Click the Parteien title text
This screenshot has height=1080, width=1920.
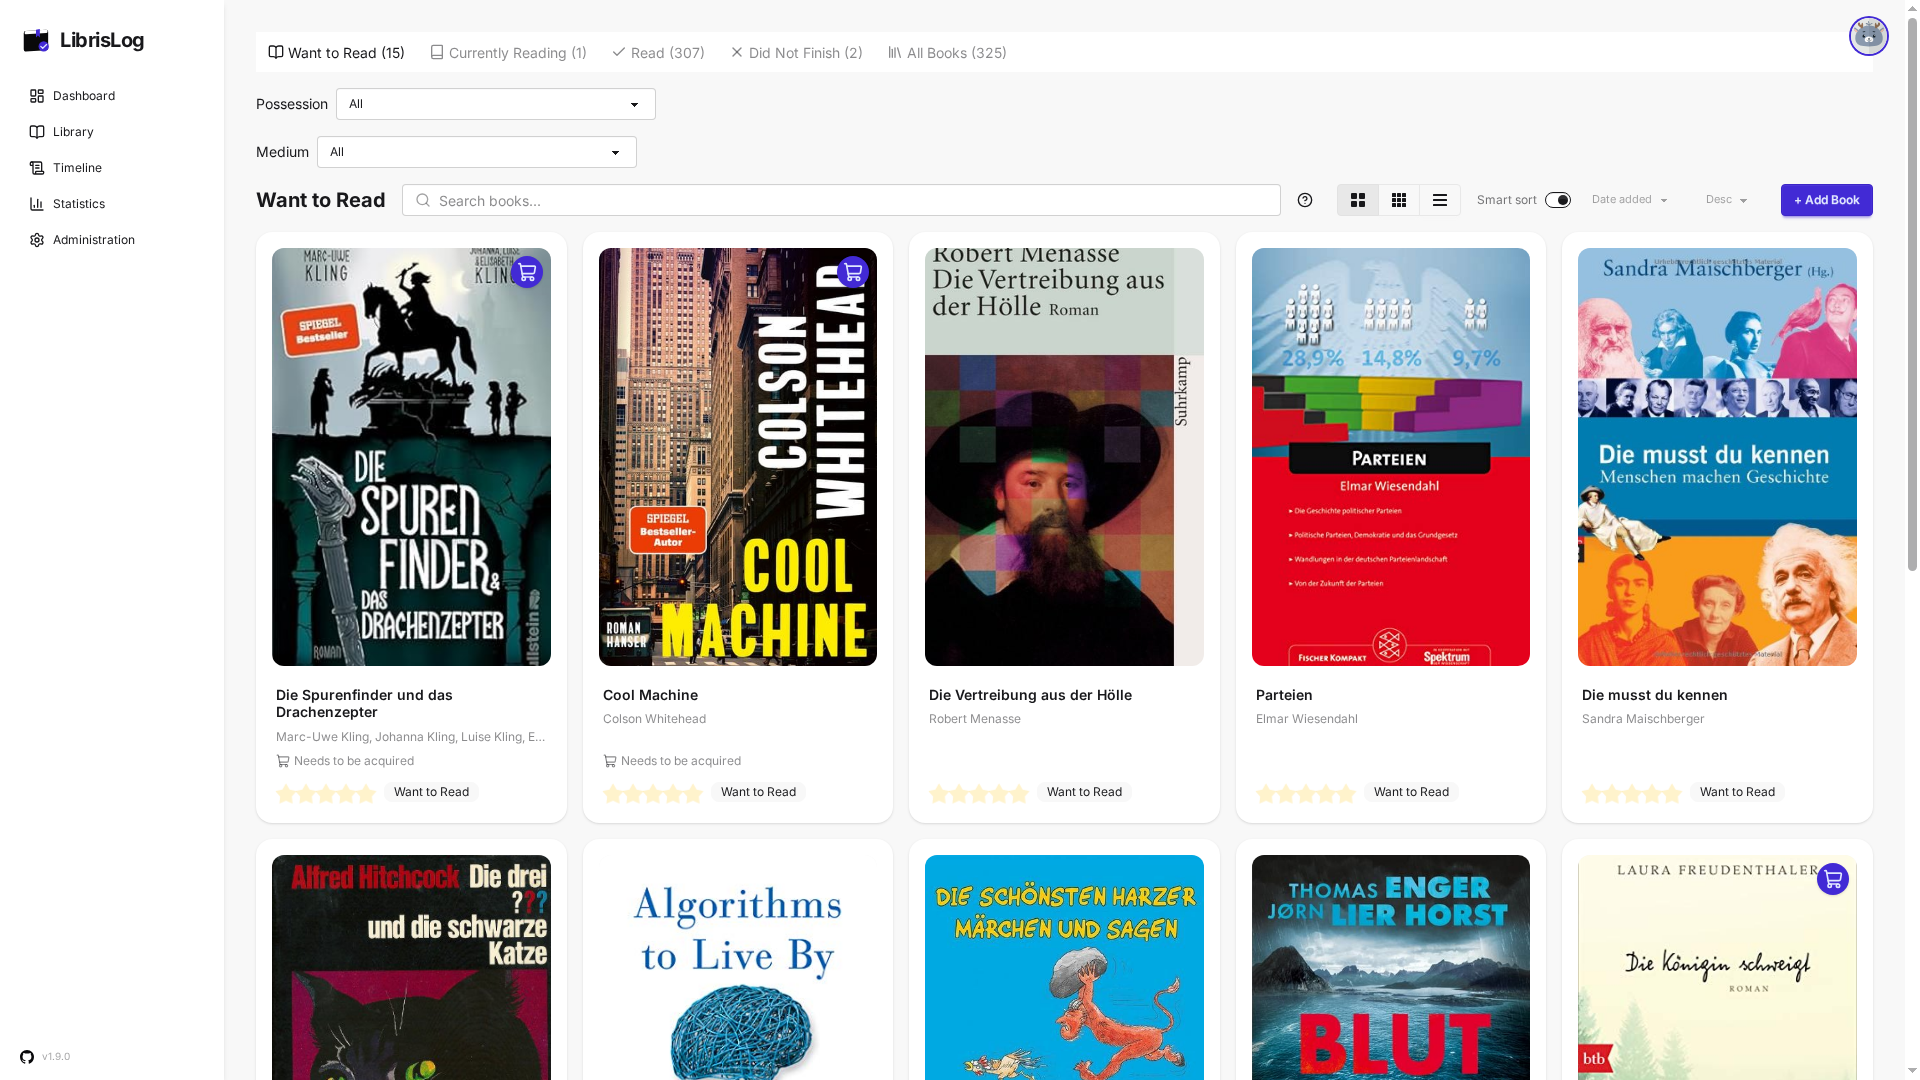click(x=1284, y=695)
